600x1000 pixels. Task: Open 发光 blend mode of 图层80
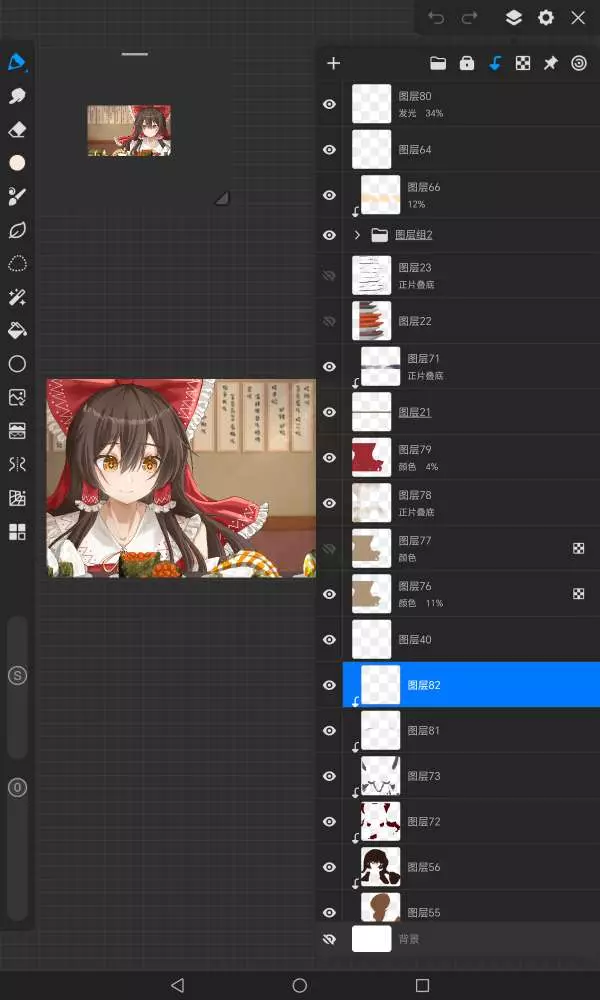click(x=407, y=114)
